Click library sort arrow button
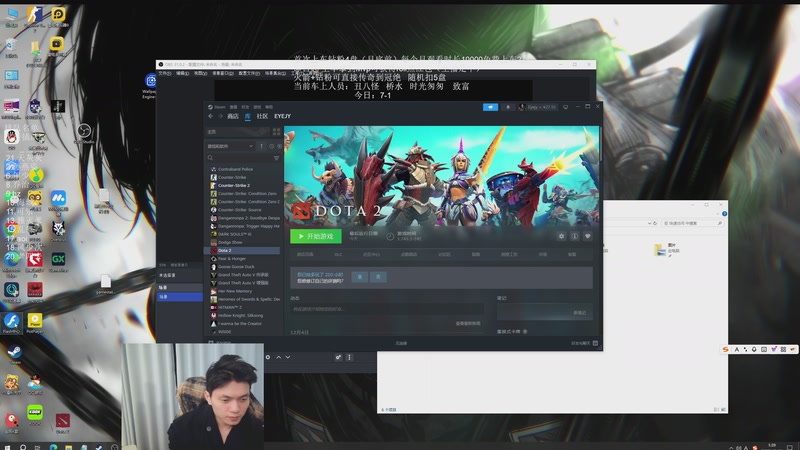Viewport: 800px width, 450px height. coord(261,146)
